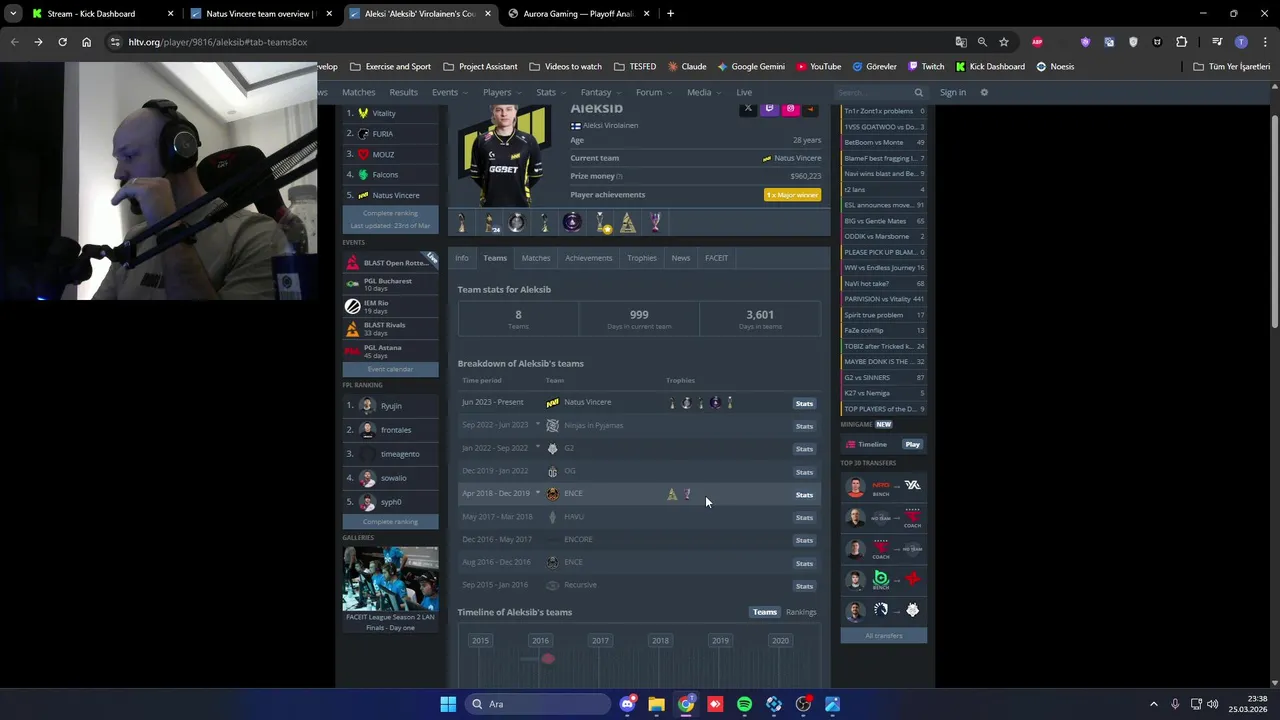Viewport: 1280px width, 720px height.
Task: Open FACEIT League Season 2 gallery thumbnail
Action: click(390, 579)
